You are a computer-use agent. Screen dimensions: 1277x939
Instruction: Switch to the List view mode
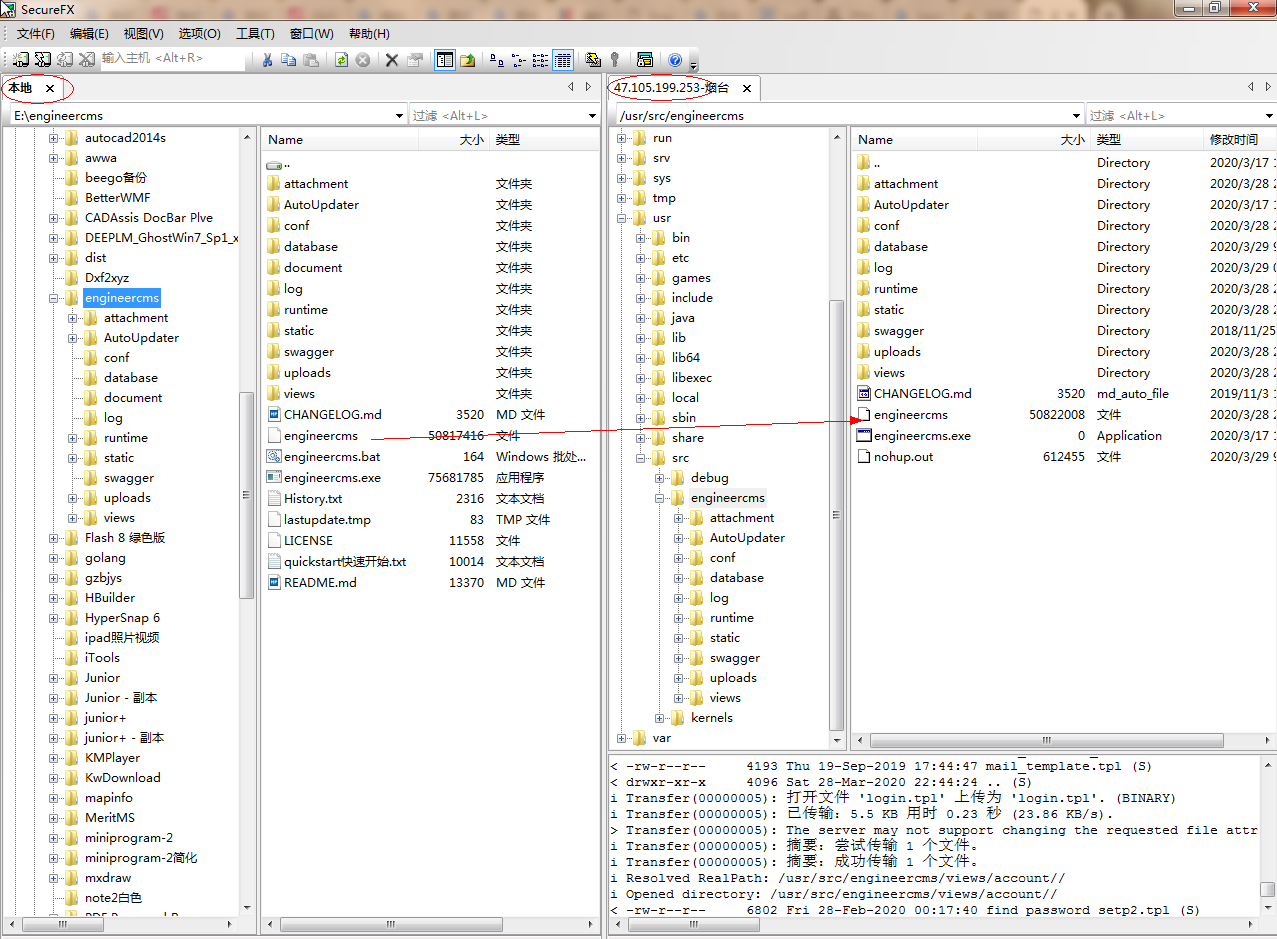click(x=540, y=60)
